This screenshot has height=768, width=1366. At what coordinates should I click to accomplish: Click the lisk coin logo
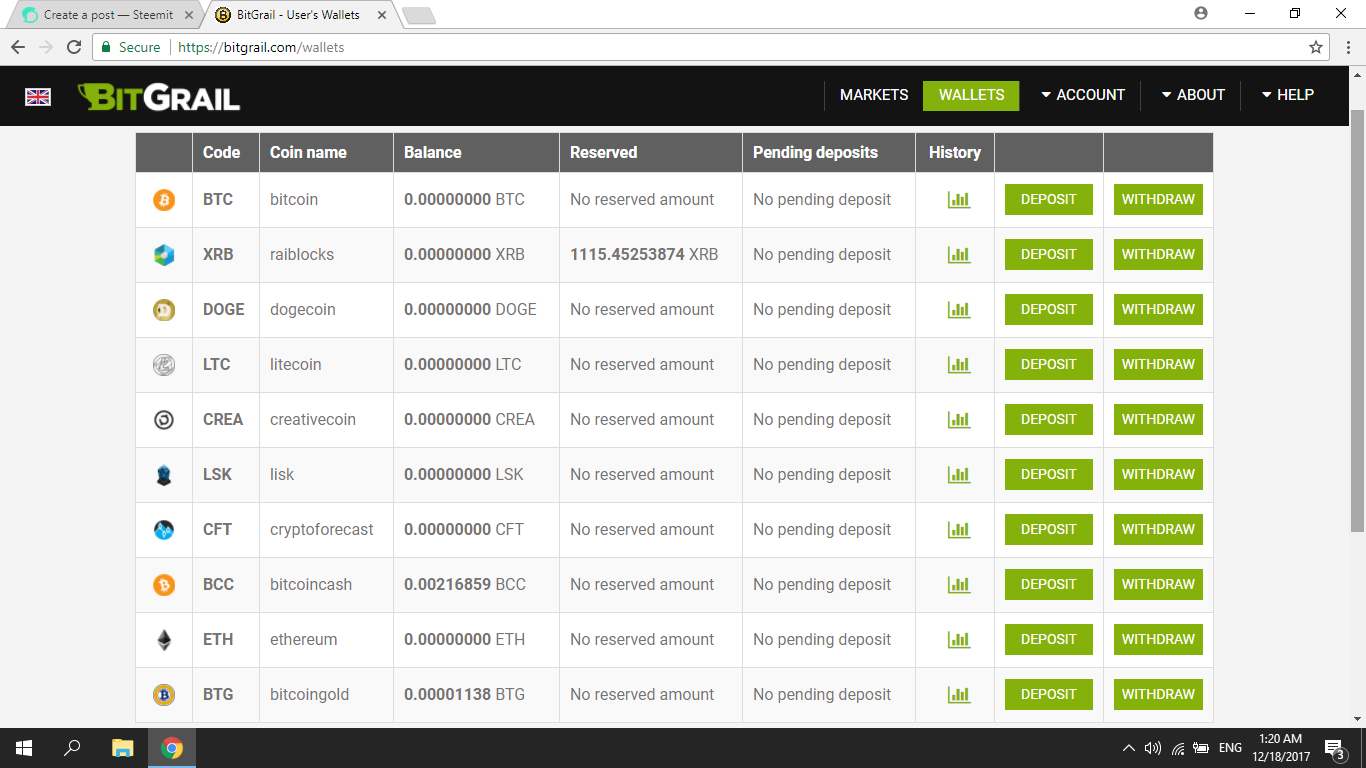click(x=164, y=475)
